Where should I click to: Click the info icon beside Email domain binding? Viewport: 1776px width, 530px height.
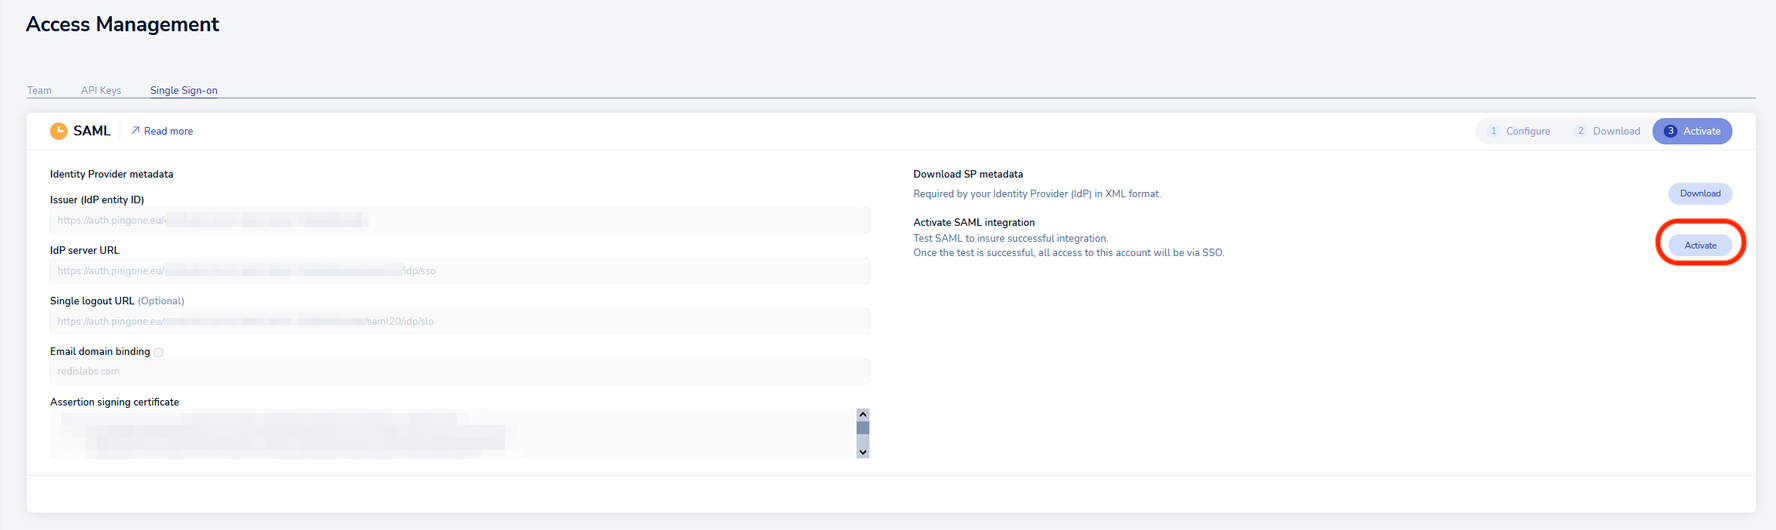159,352
